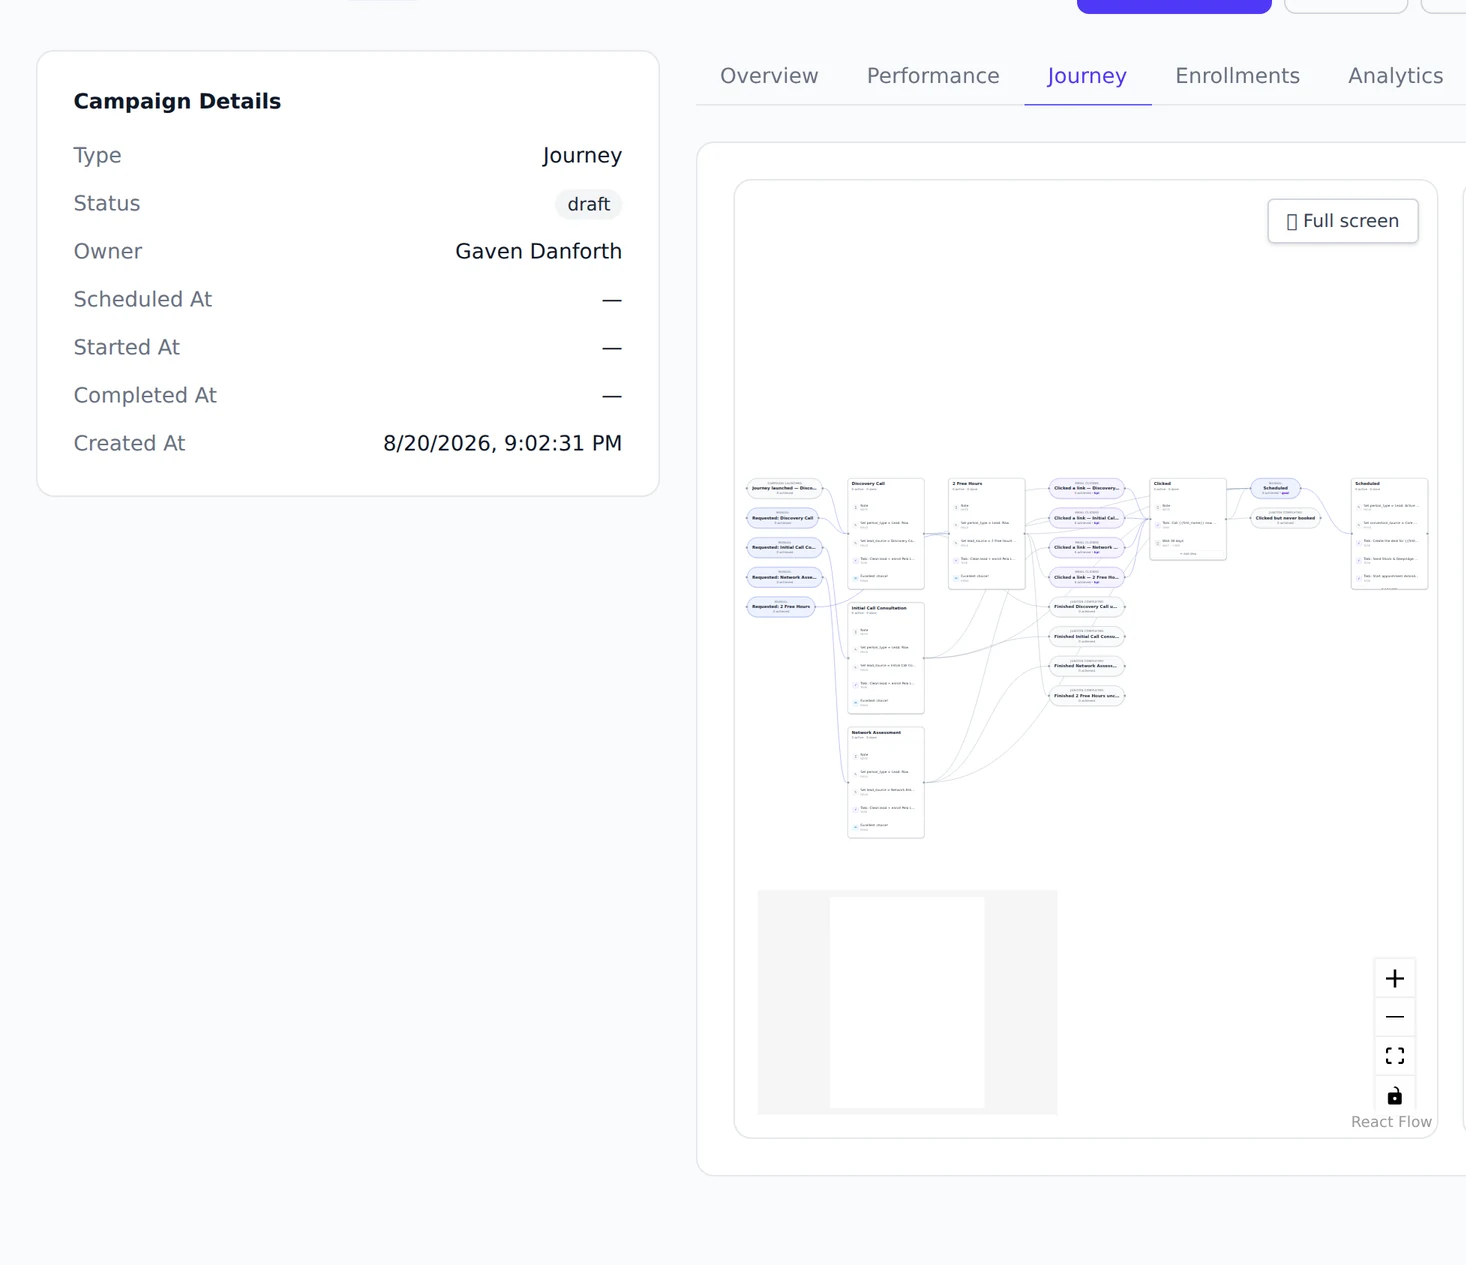Click the Initial Call Consultation stage title
This screenshot has width=1466, height=1265.
click(879, 608)
